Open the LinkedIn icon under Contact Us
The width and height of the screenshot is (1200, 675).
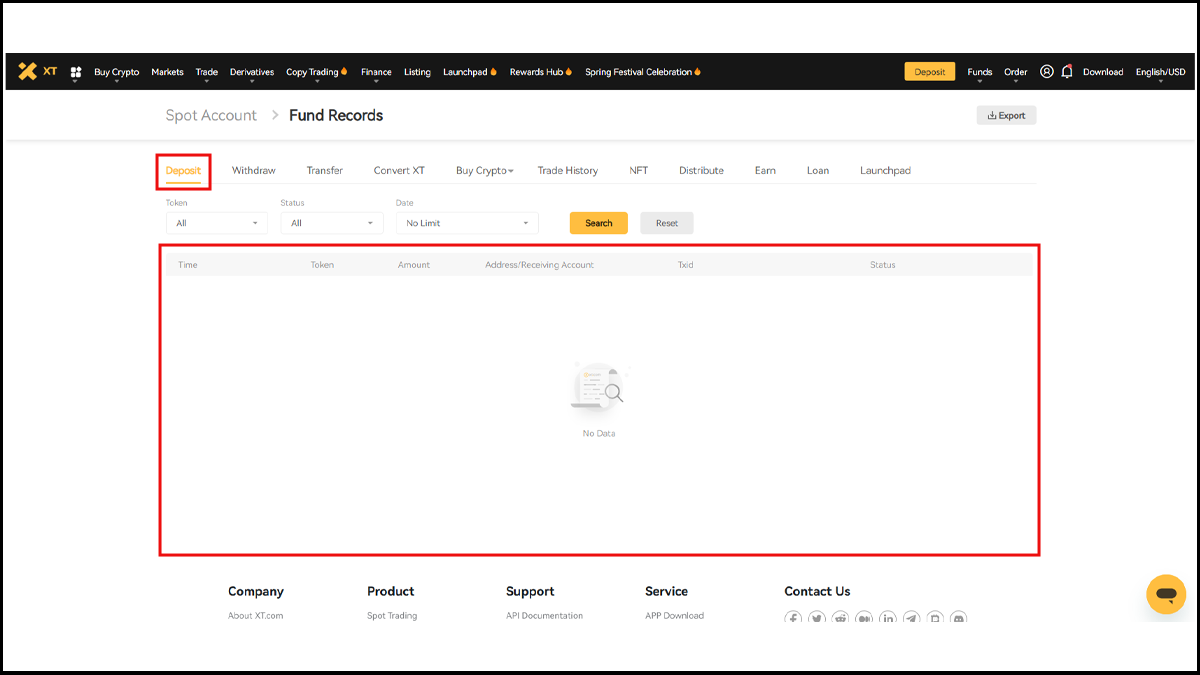pos(888,619)
